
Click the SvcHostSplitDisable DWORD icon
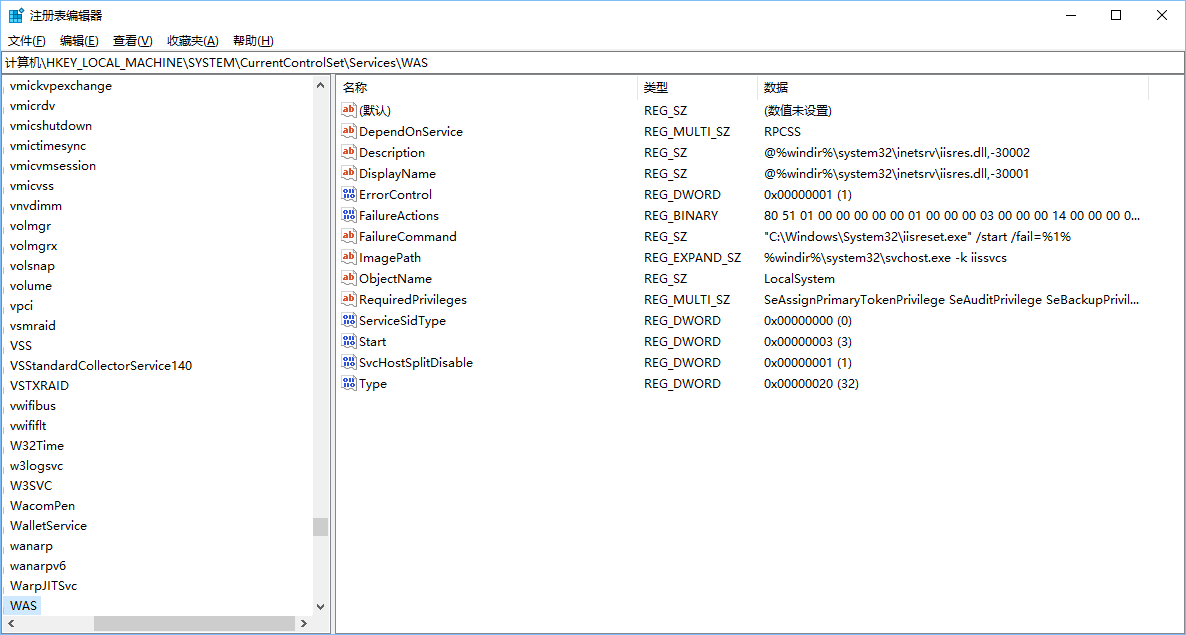tap(349, 363)
